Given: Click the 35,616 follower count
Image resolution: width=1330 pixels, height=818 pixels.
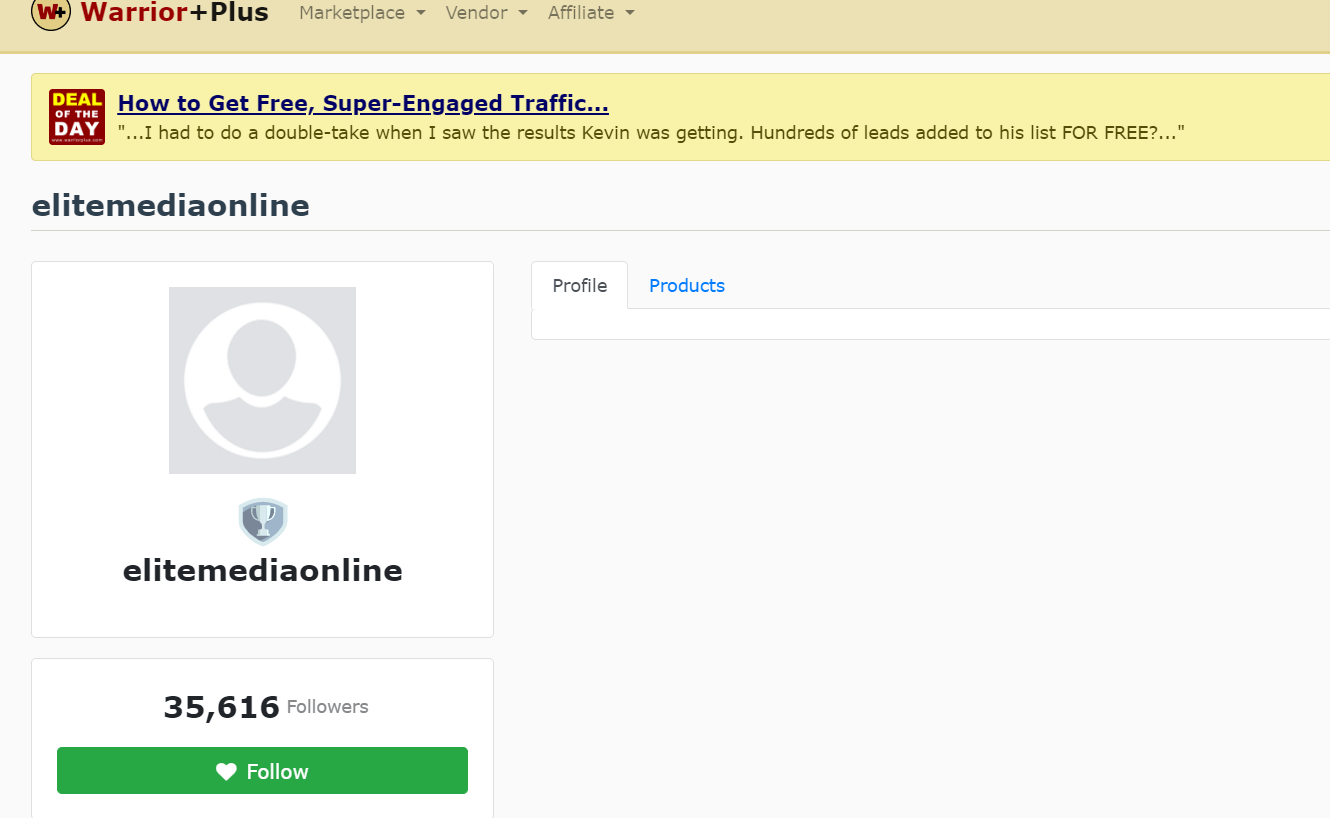Looking at the screenshot, I should coord(222,707).
